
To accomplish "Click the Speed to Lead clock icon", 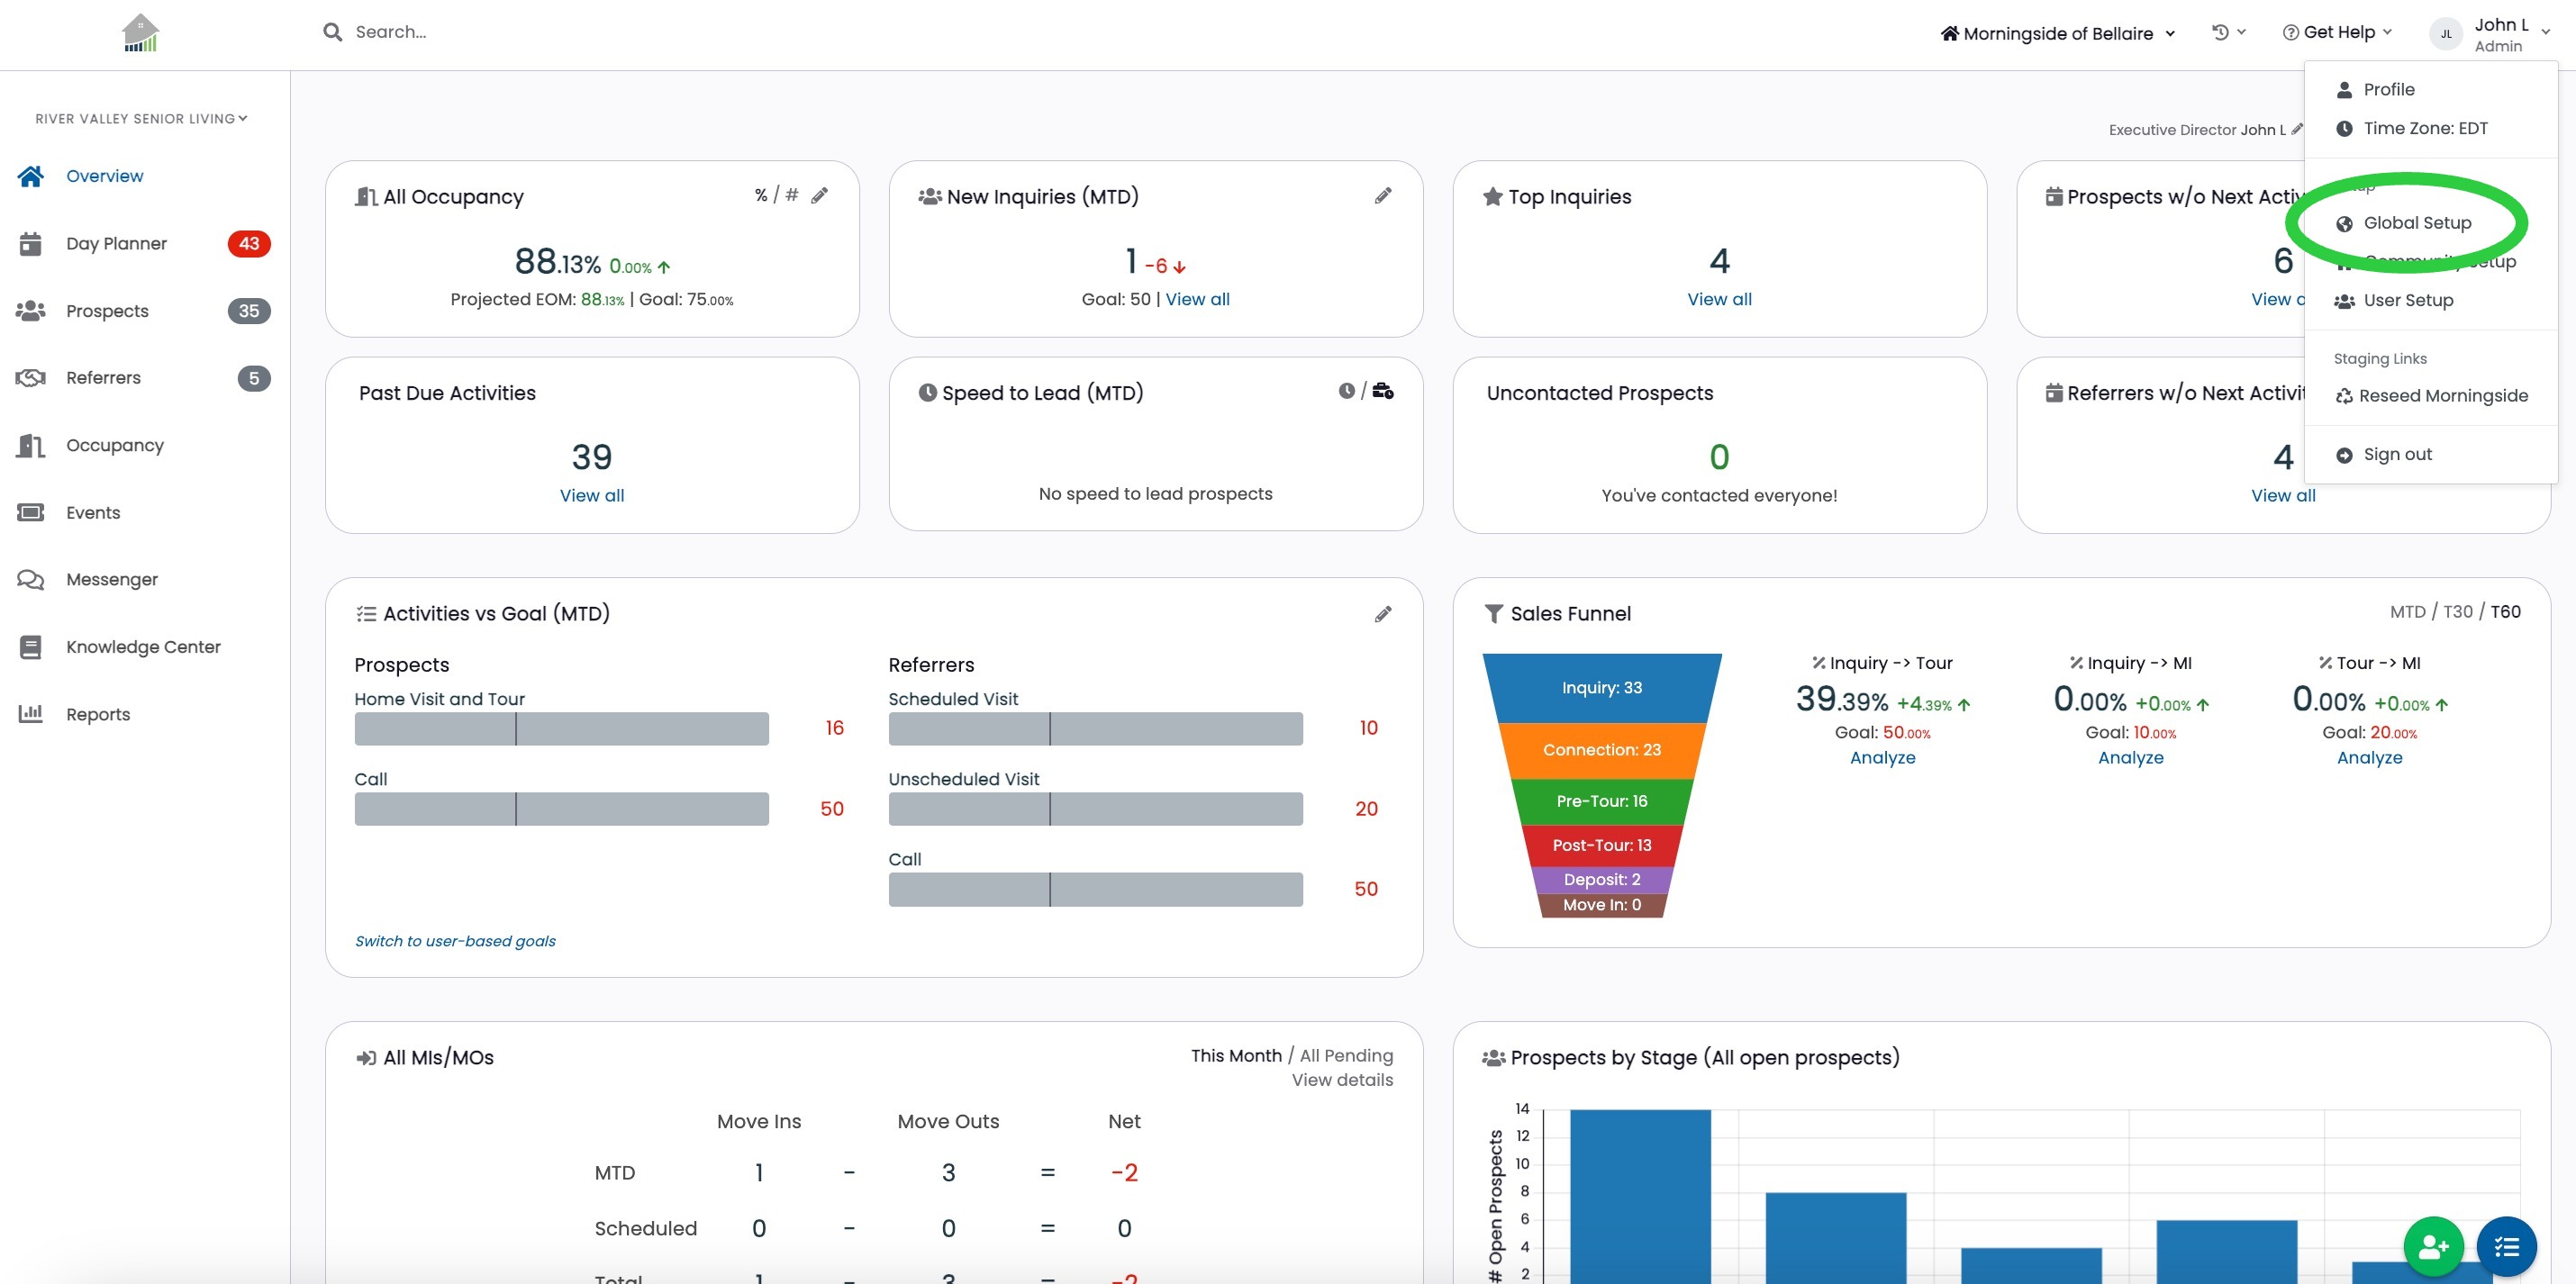I will (1346, 391).
